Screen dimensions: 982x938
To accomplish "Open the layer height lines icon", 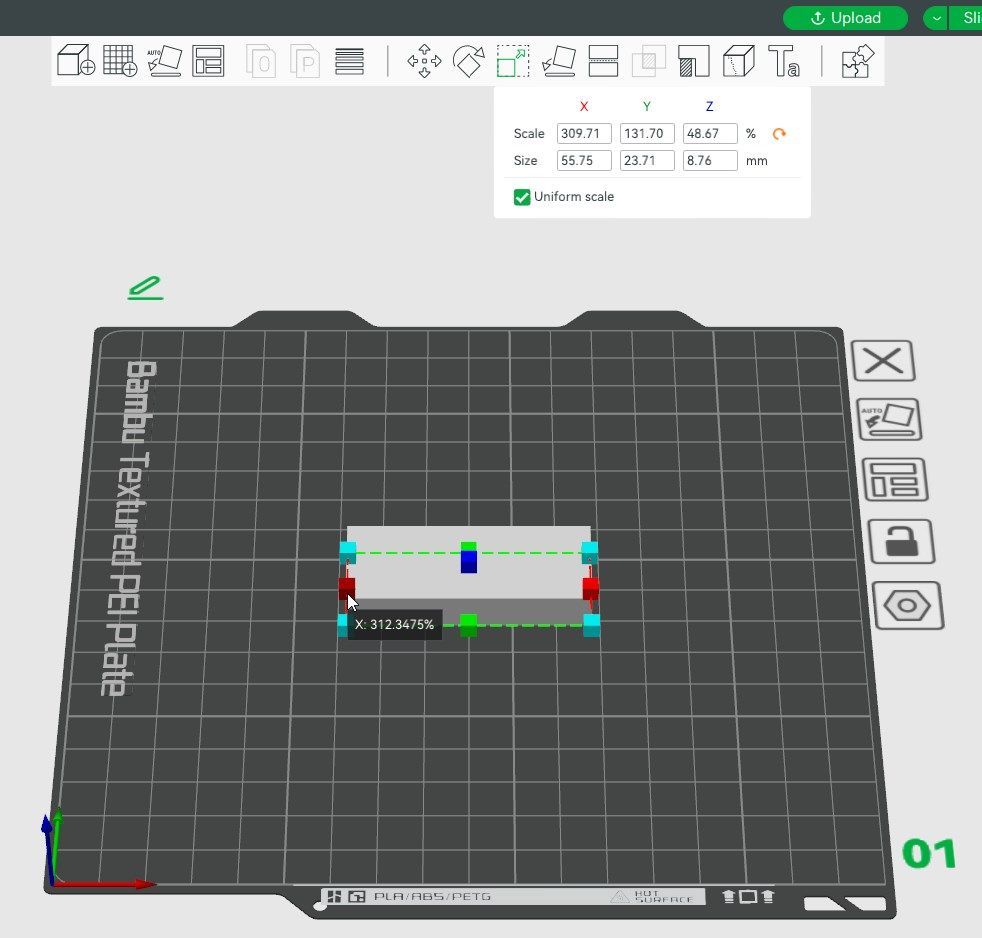I will coord(349,61).
